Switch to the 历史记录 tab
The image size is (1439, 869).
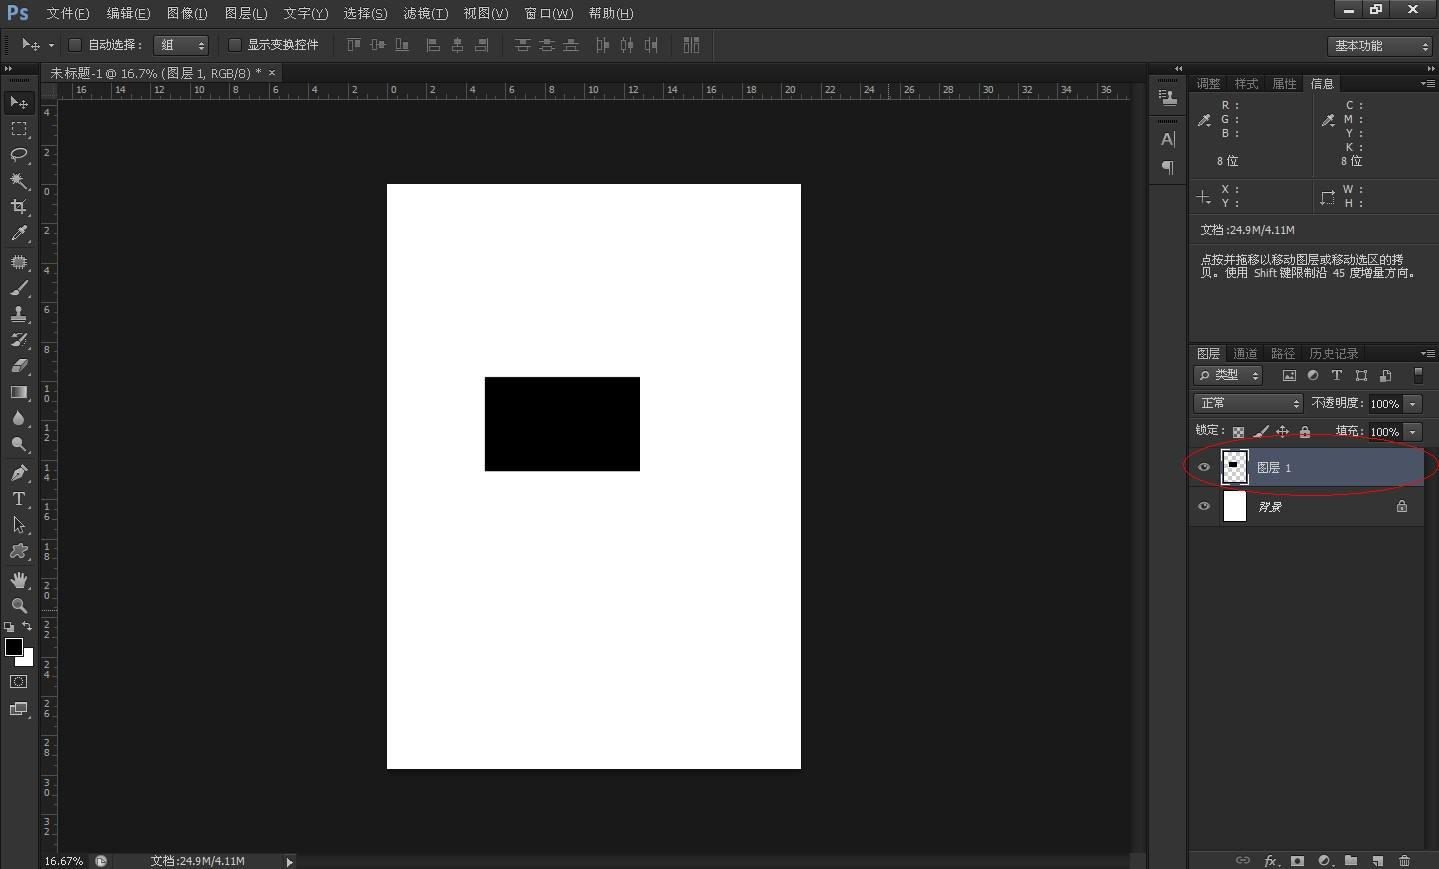1333,353
